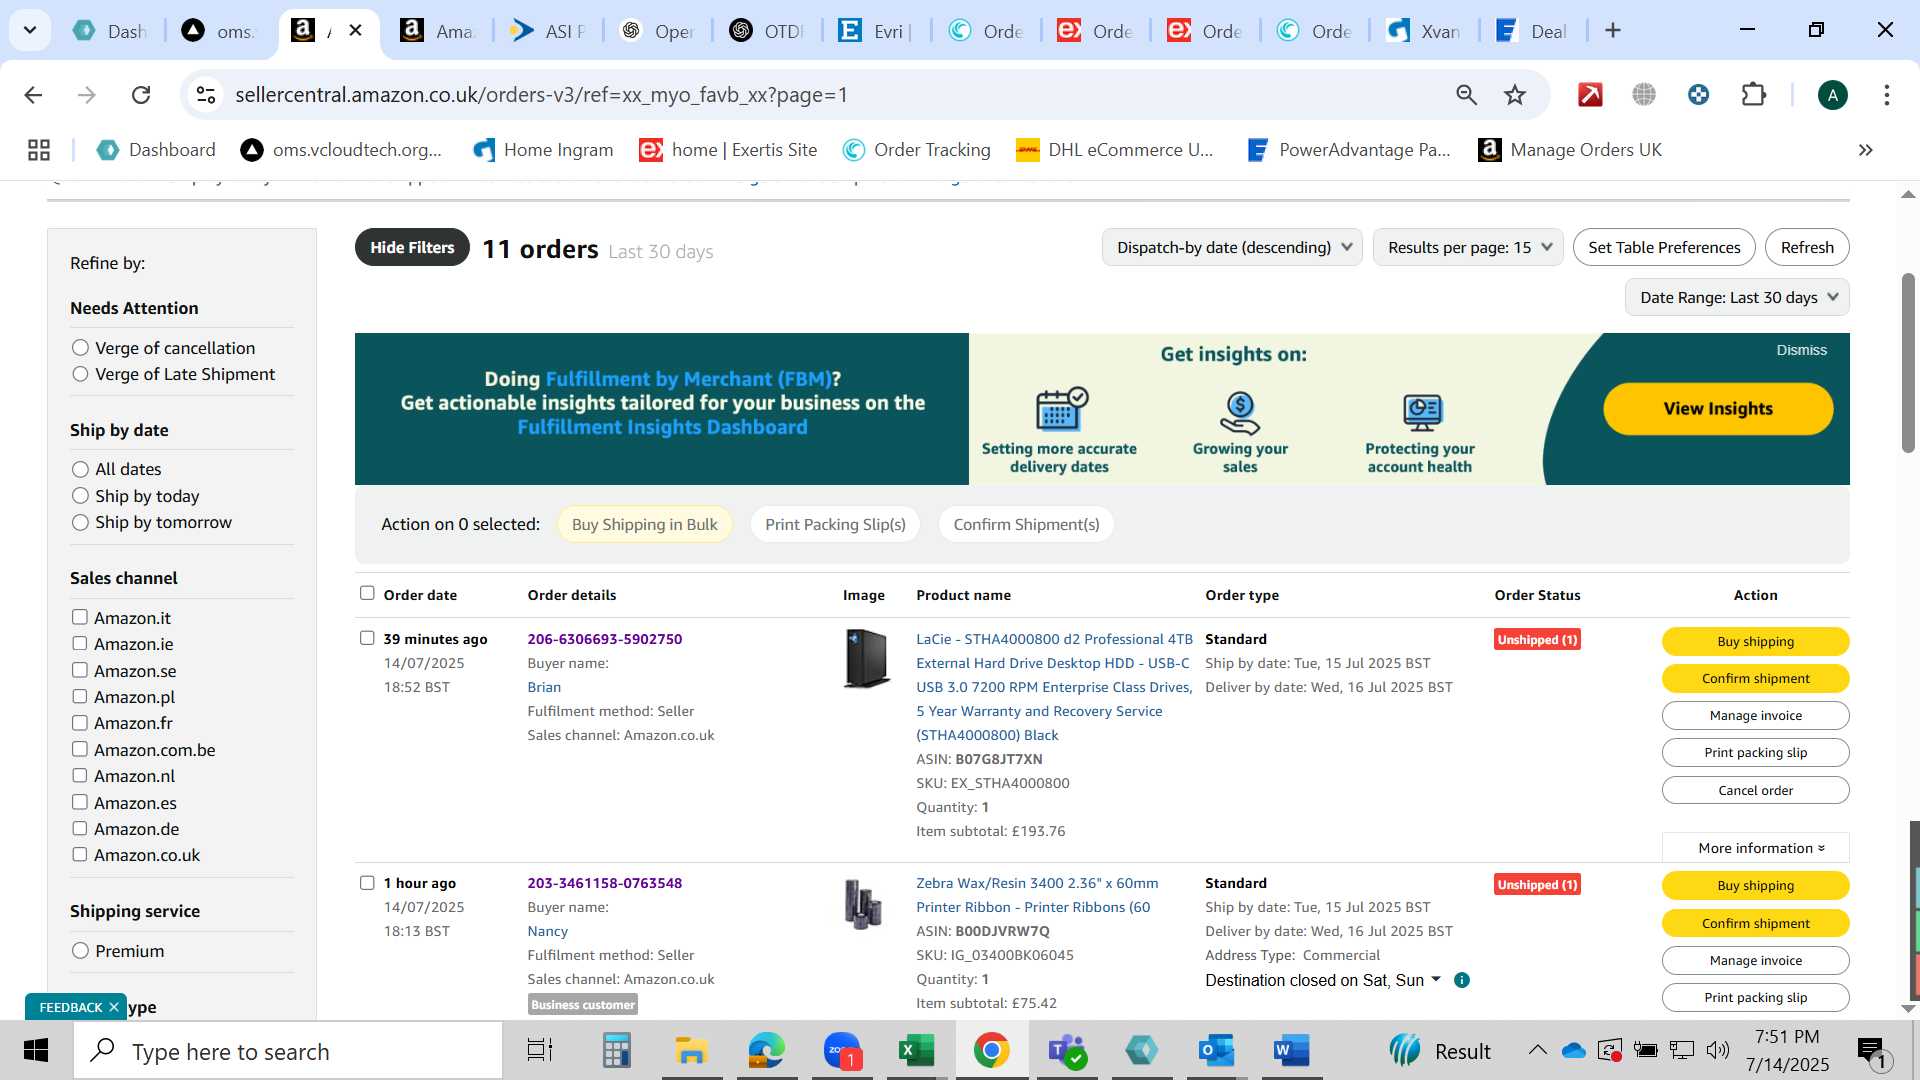This screenshot has width=1920, height=1080.
Task: Dismiss the FBM insights banner
Action: [x=1801, y=350]
